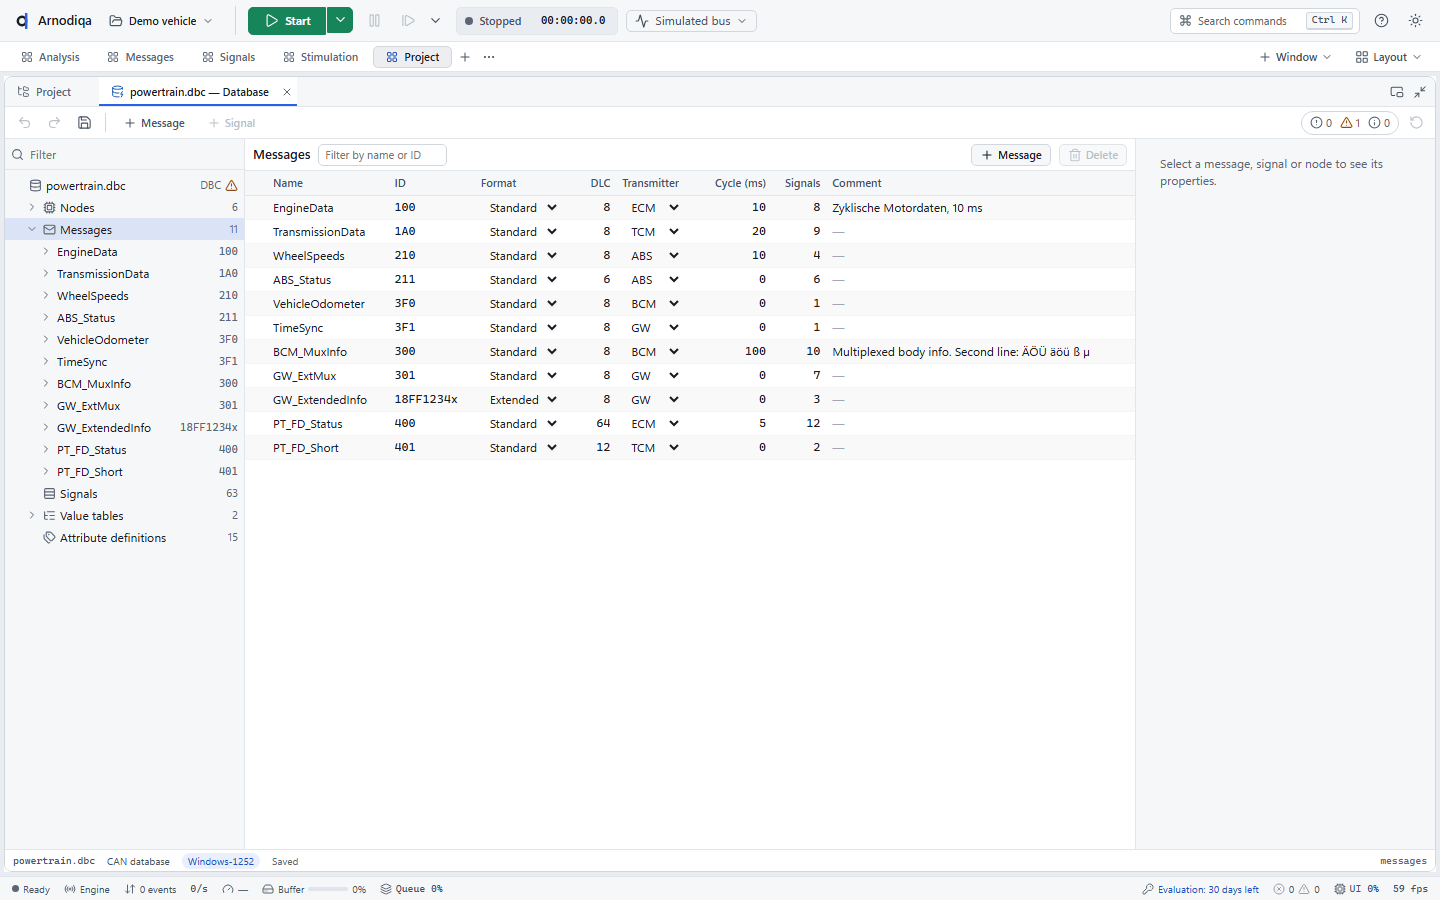This screenshot has width=1440, height=900.
Task: Click the pause icon beside Start
Action: 375,21
